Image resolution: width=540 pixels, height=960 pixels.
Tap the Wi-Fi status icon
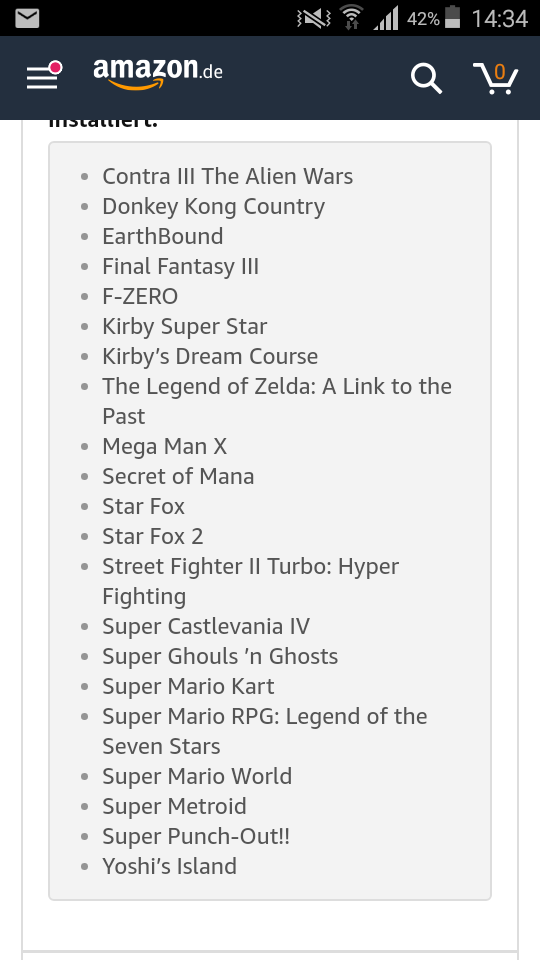point(351,18)
